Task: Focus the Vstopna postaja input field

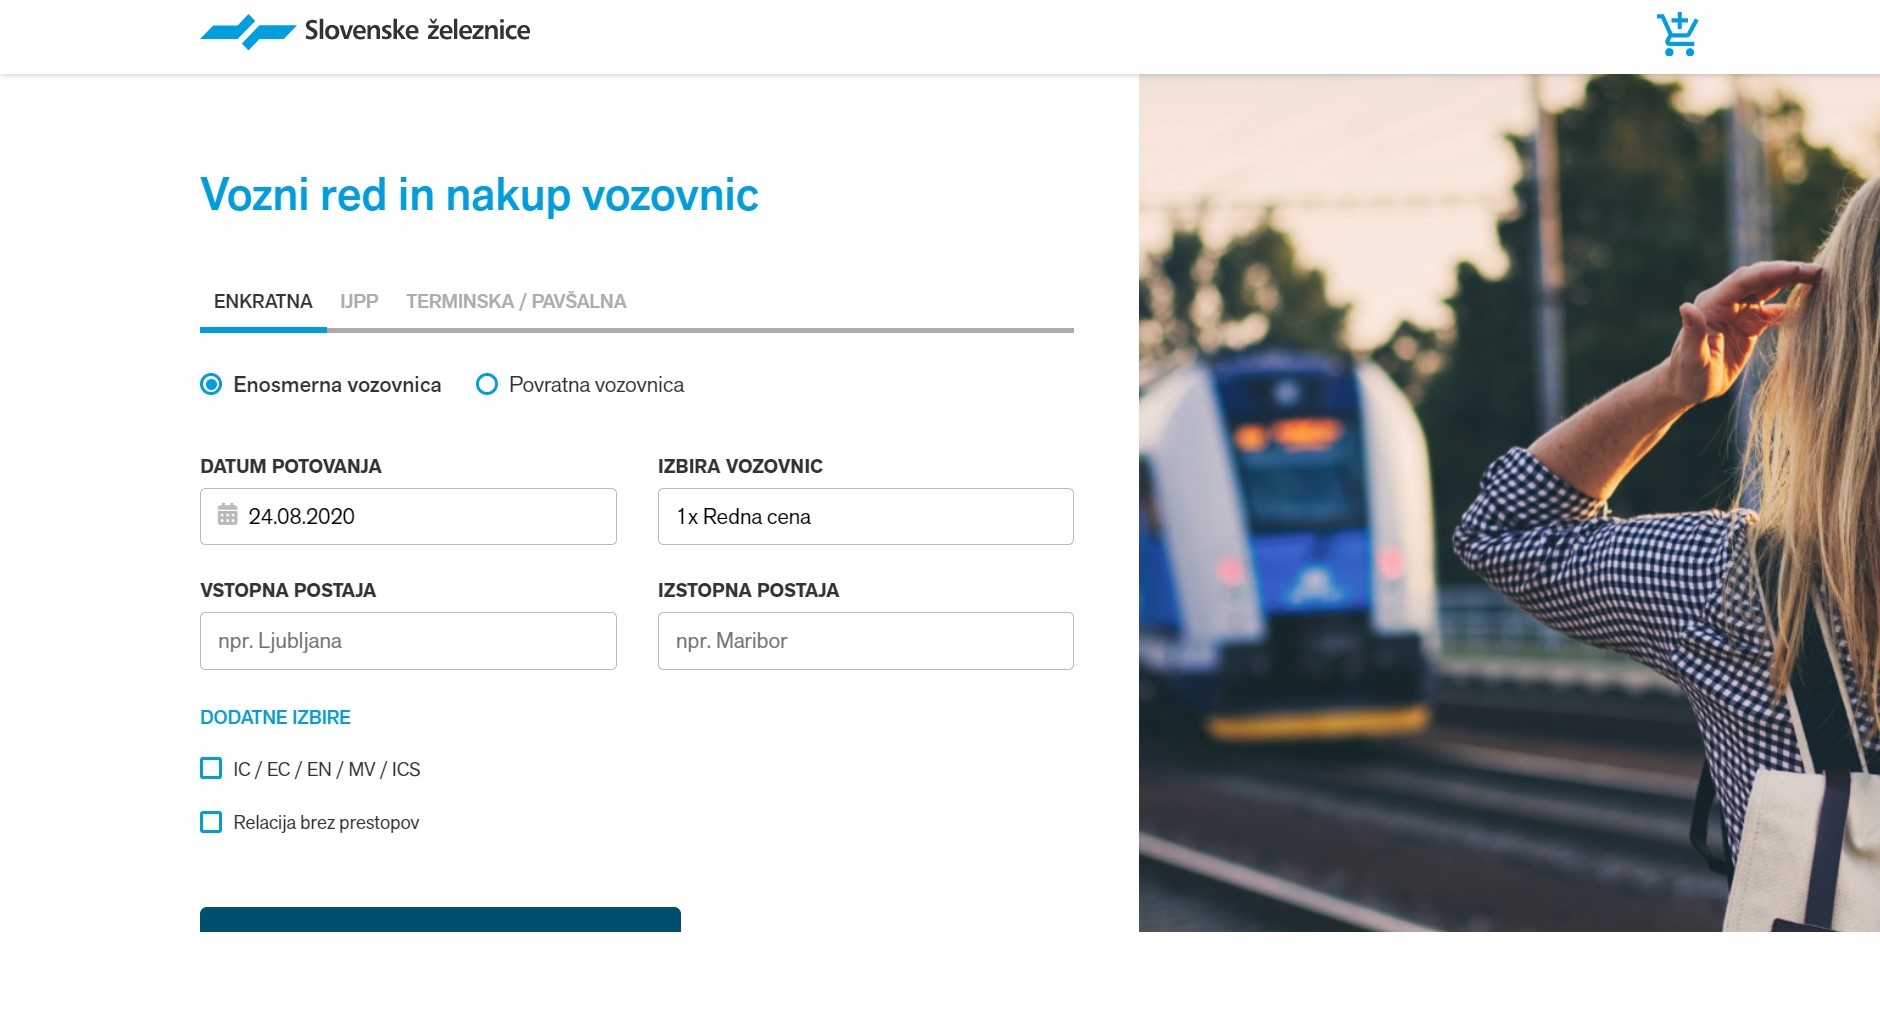Action: tap(408, 641)
